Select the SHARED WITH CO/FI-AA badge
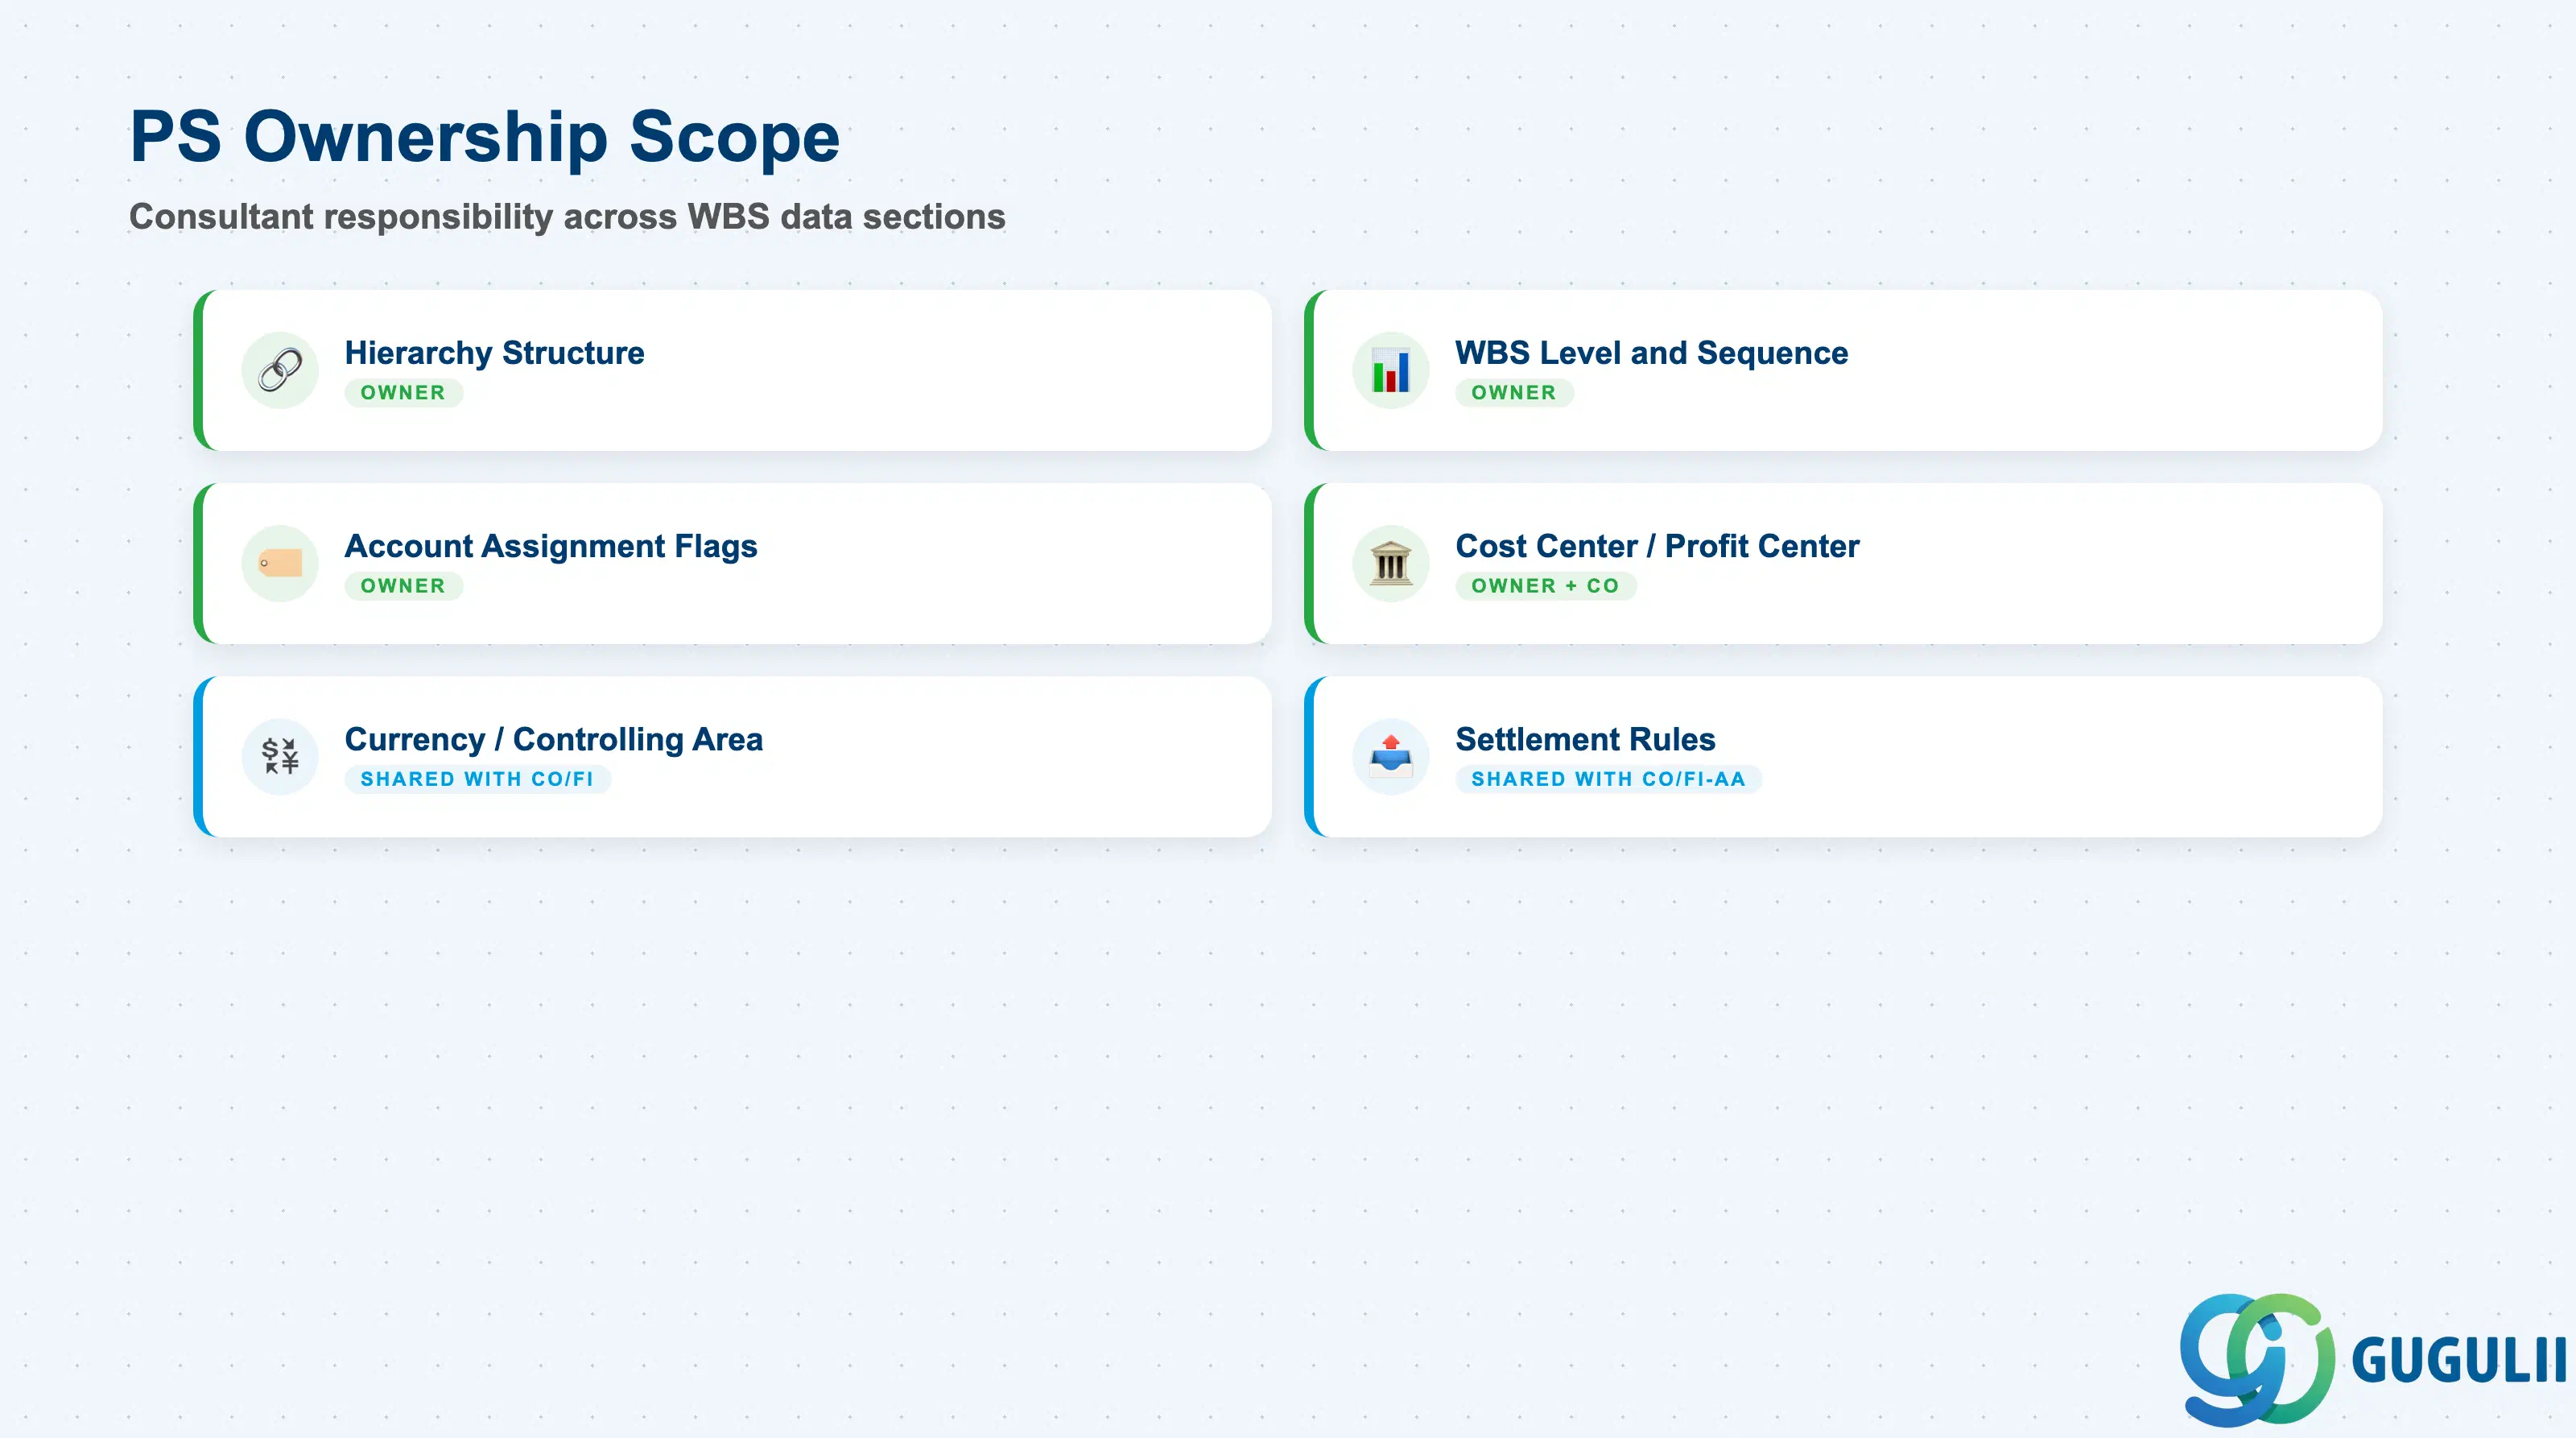The width and height of the screenshot is (2576, 1438). pos(1608,779)
